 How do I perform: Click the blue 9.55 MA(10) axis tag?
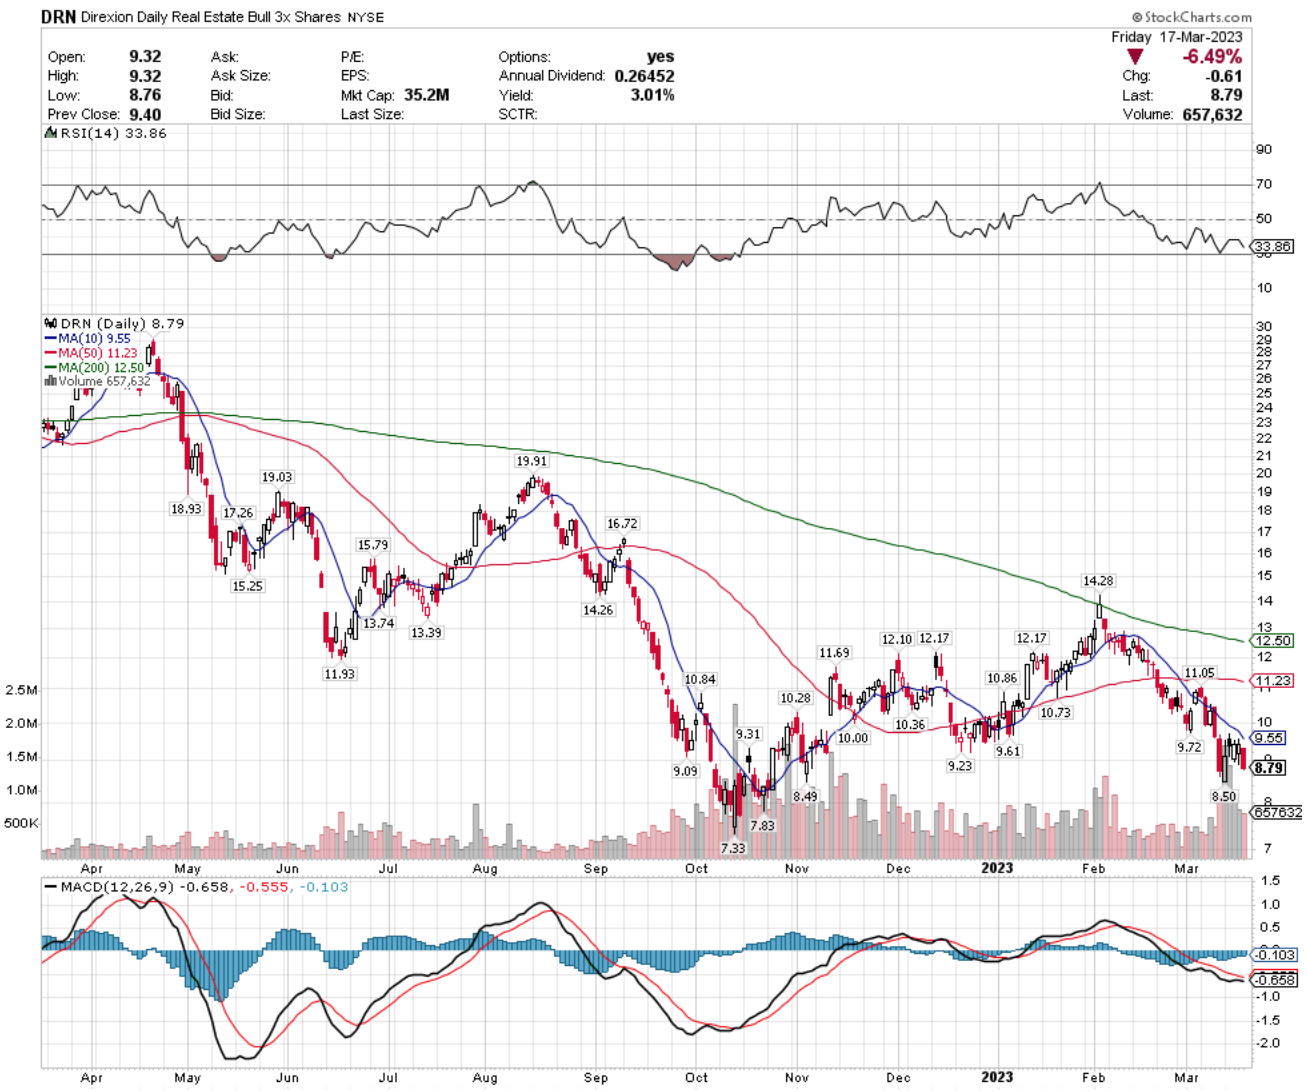[x=1269, y=738]
